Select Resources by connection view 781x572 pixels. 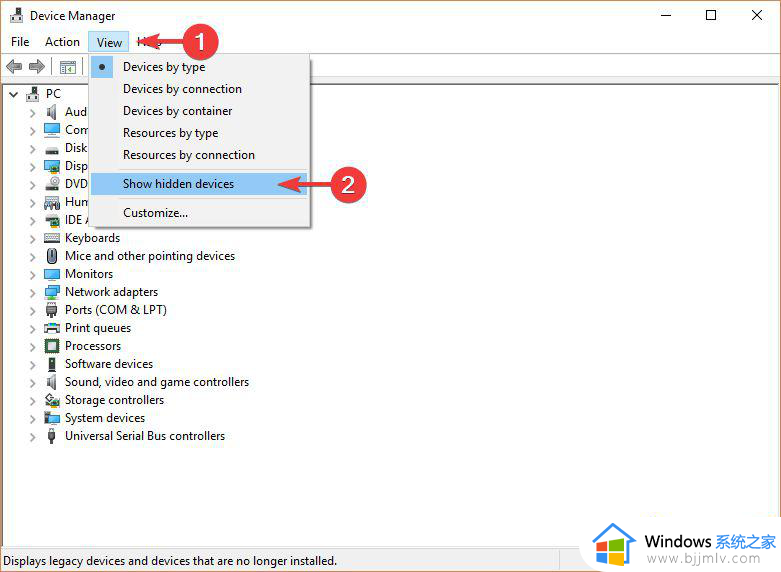[200, 155]
